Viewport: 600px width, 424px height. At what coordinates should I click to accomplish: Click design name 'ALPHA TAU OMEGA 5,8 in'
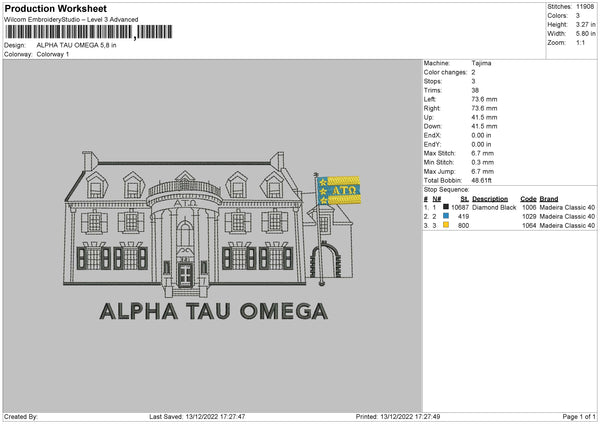pos(77,45)
